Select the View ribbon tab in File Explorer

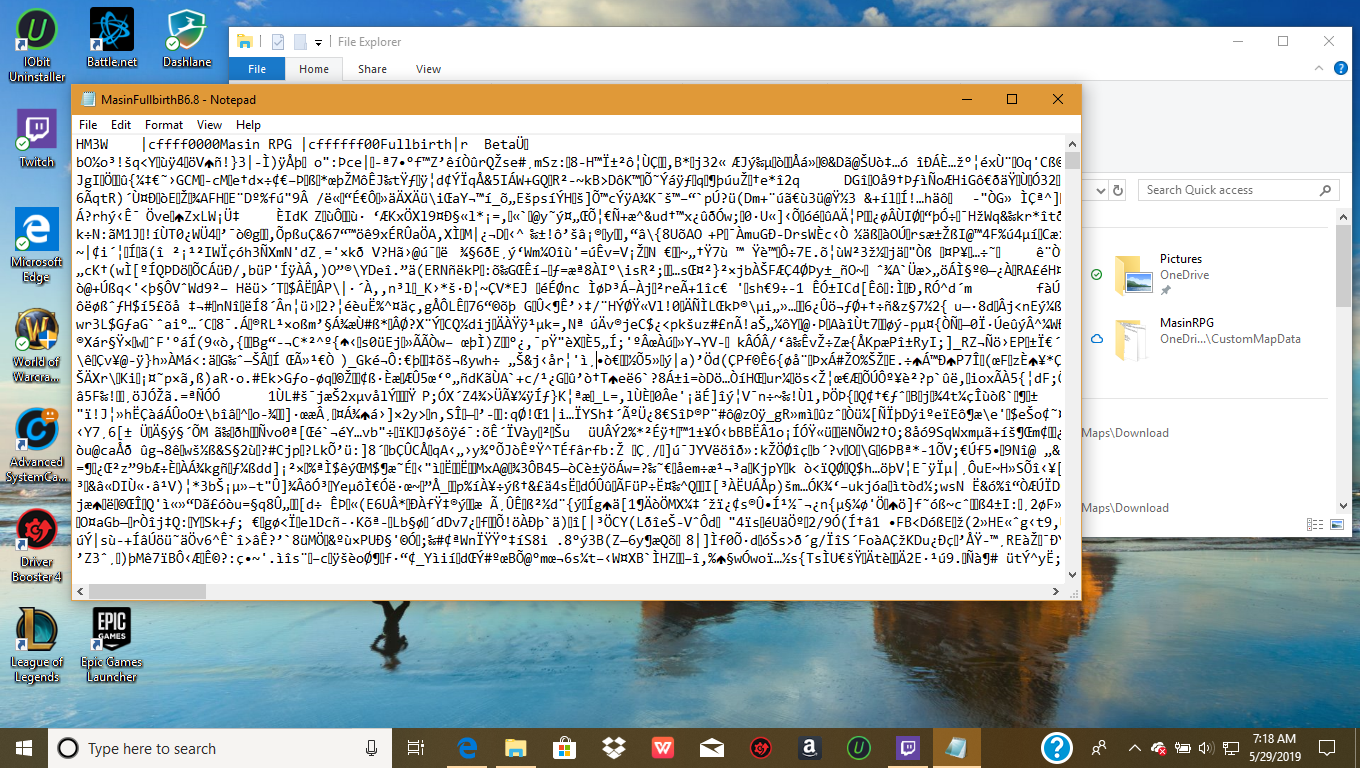tap(428, 69)
